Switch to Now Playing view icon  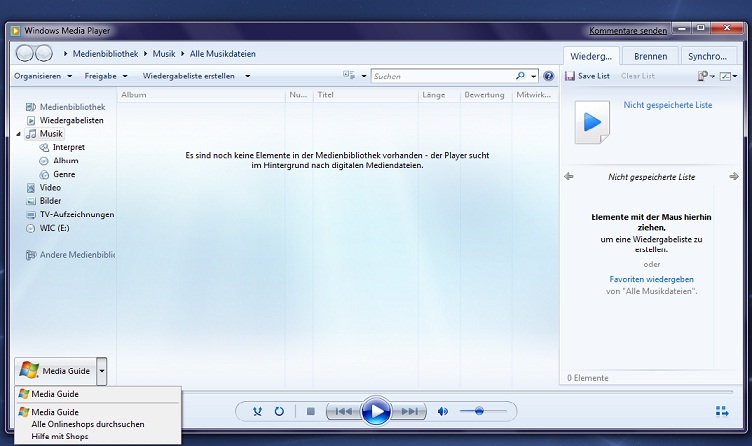(722, 411)
